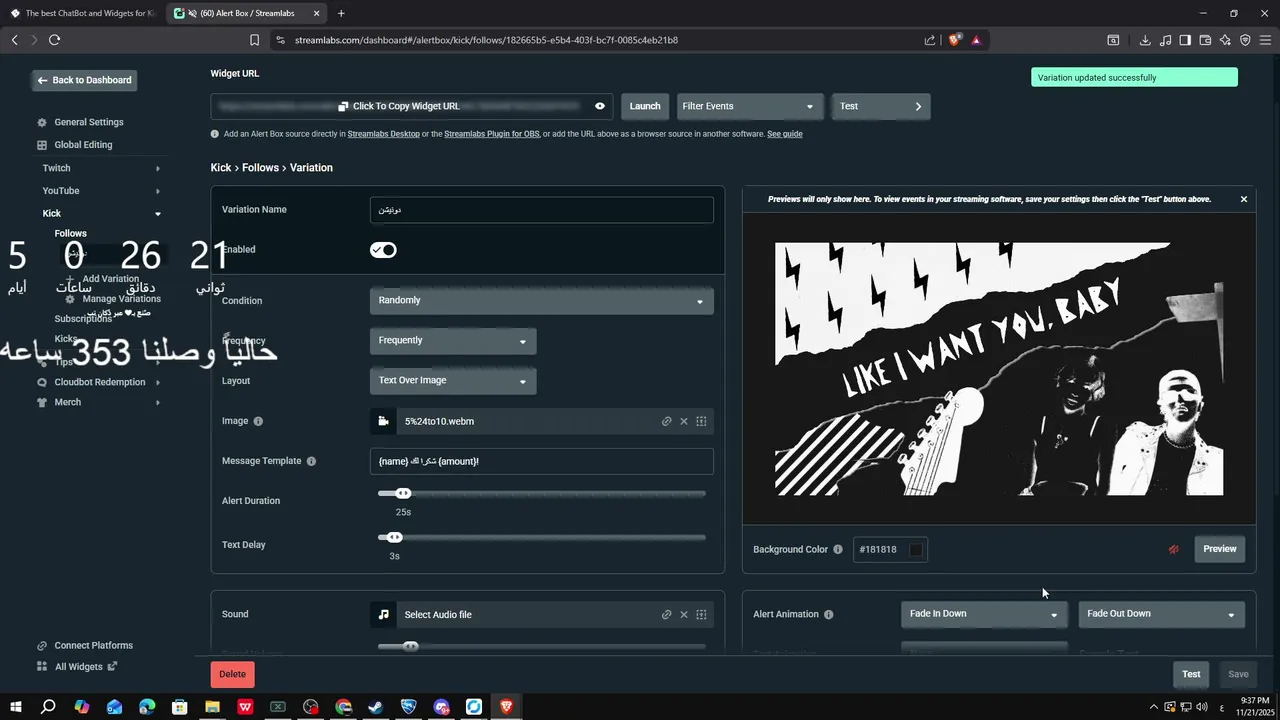Open Cloudbot Redemption in the sidebar
Image resolution: width=1280 pixels, height=720 pixels.
100,382
